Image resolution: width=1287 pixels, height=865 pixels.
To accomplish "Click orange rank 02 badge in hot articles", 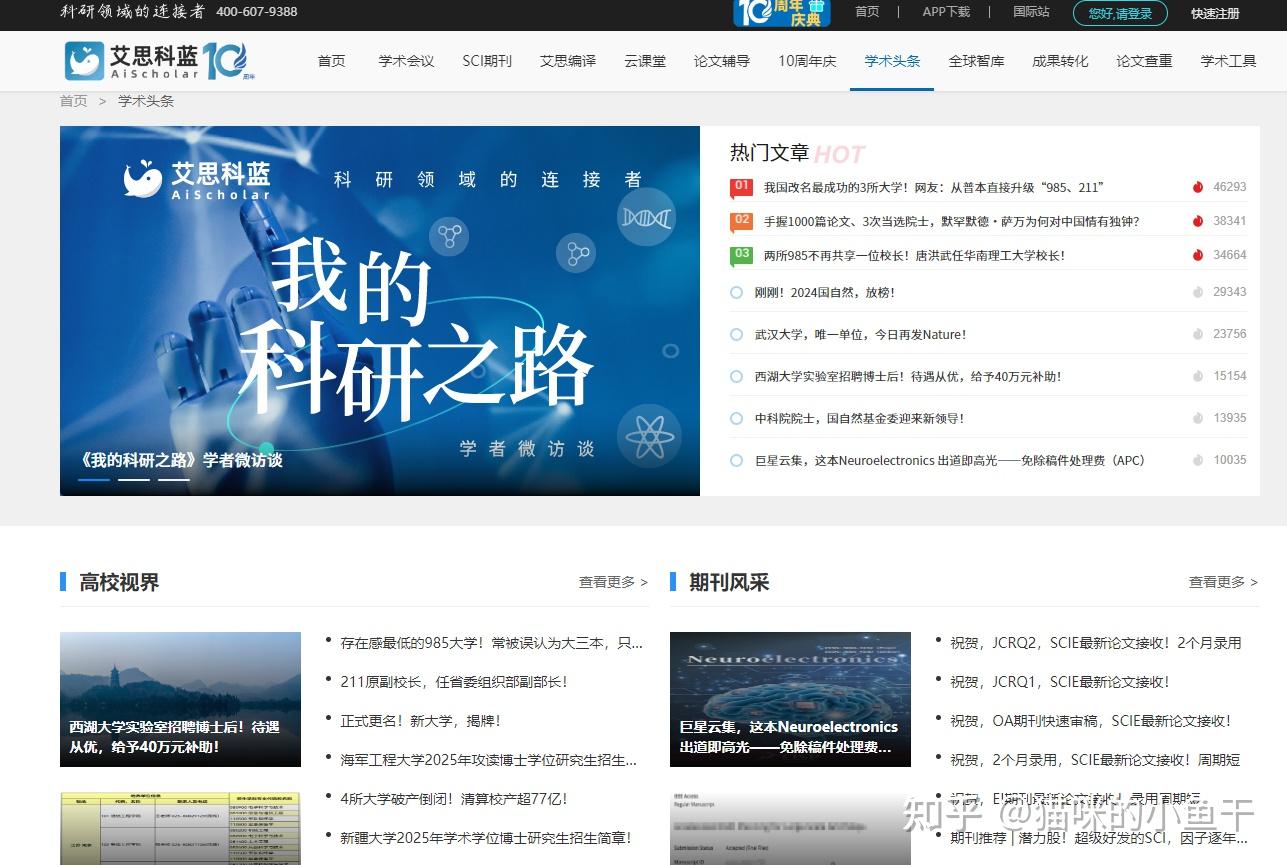I will tap(742, 222).
